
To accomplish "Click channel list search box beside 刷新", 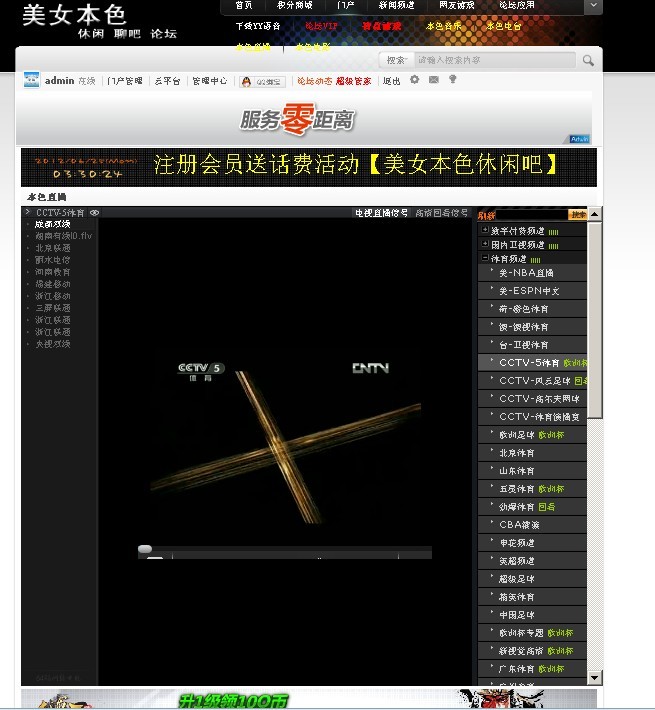I will pos(532,215).
